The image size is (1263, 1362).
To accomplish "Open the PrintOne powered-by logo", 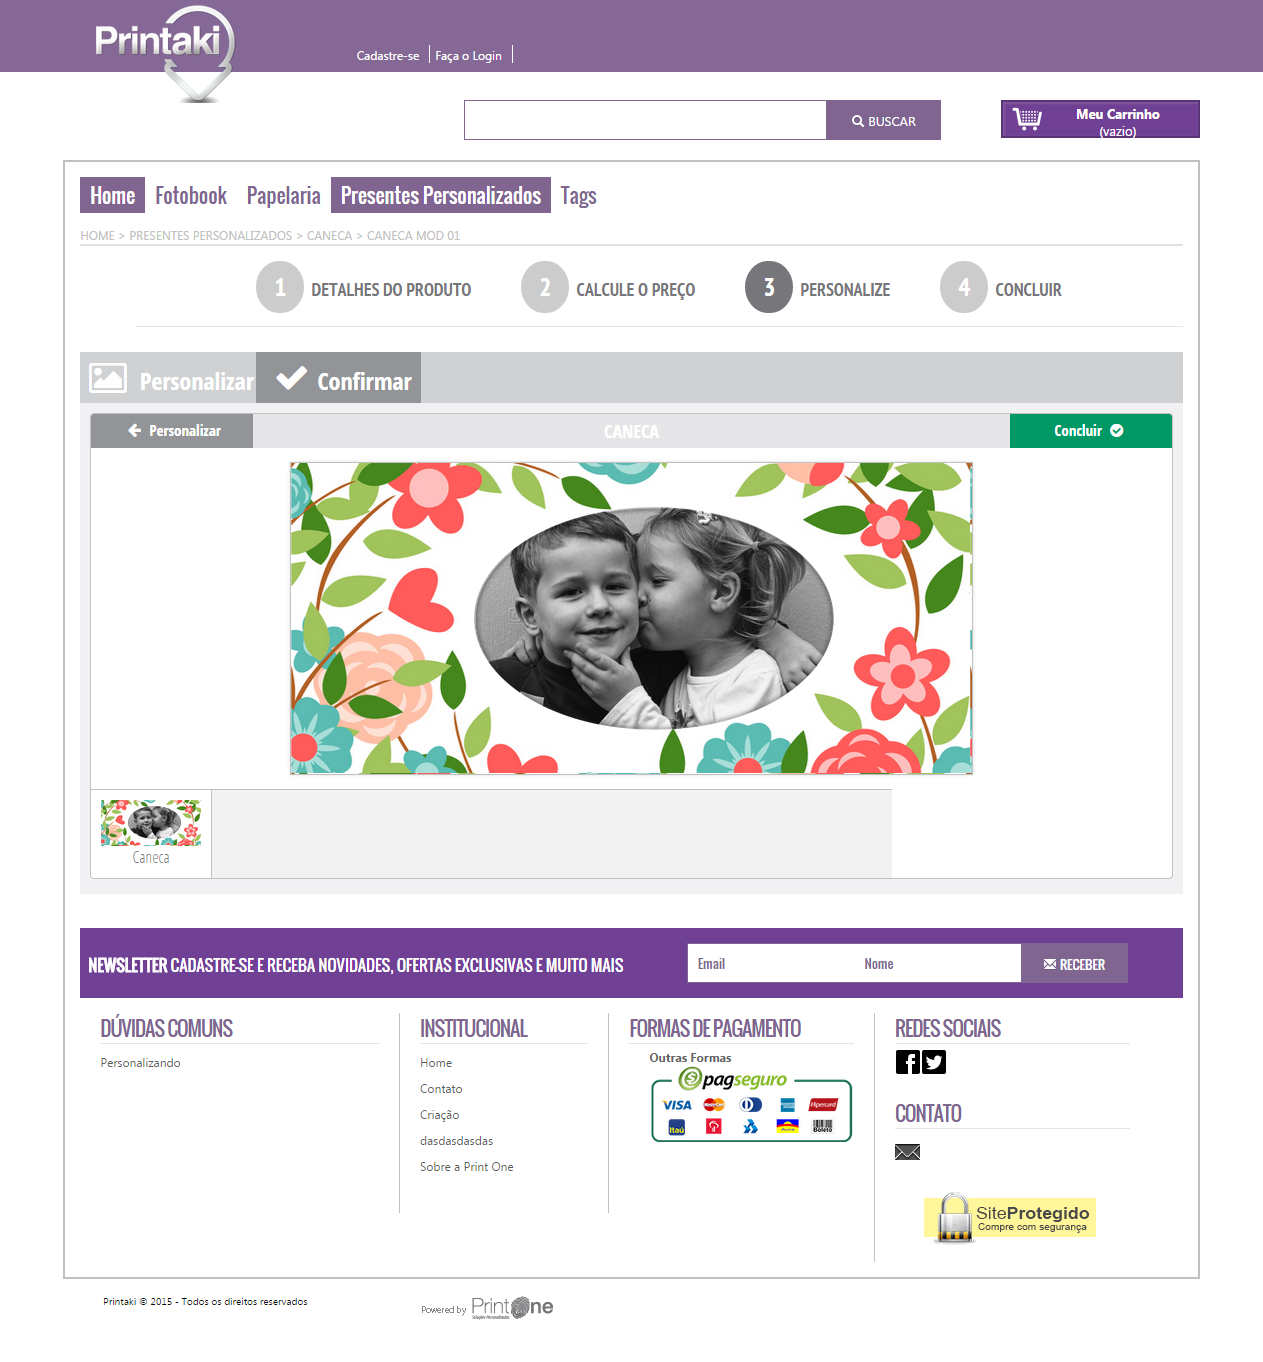I will 512,1308.
